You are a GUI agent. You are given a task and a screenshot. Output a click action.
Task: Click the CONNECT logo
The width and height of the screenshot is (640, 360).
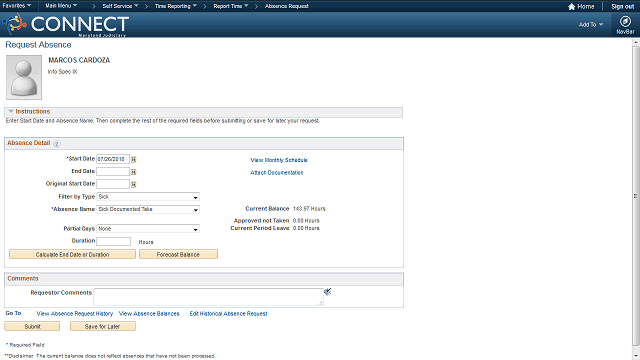click(67, 24)
